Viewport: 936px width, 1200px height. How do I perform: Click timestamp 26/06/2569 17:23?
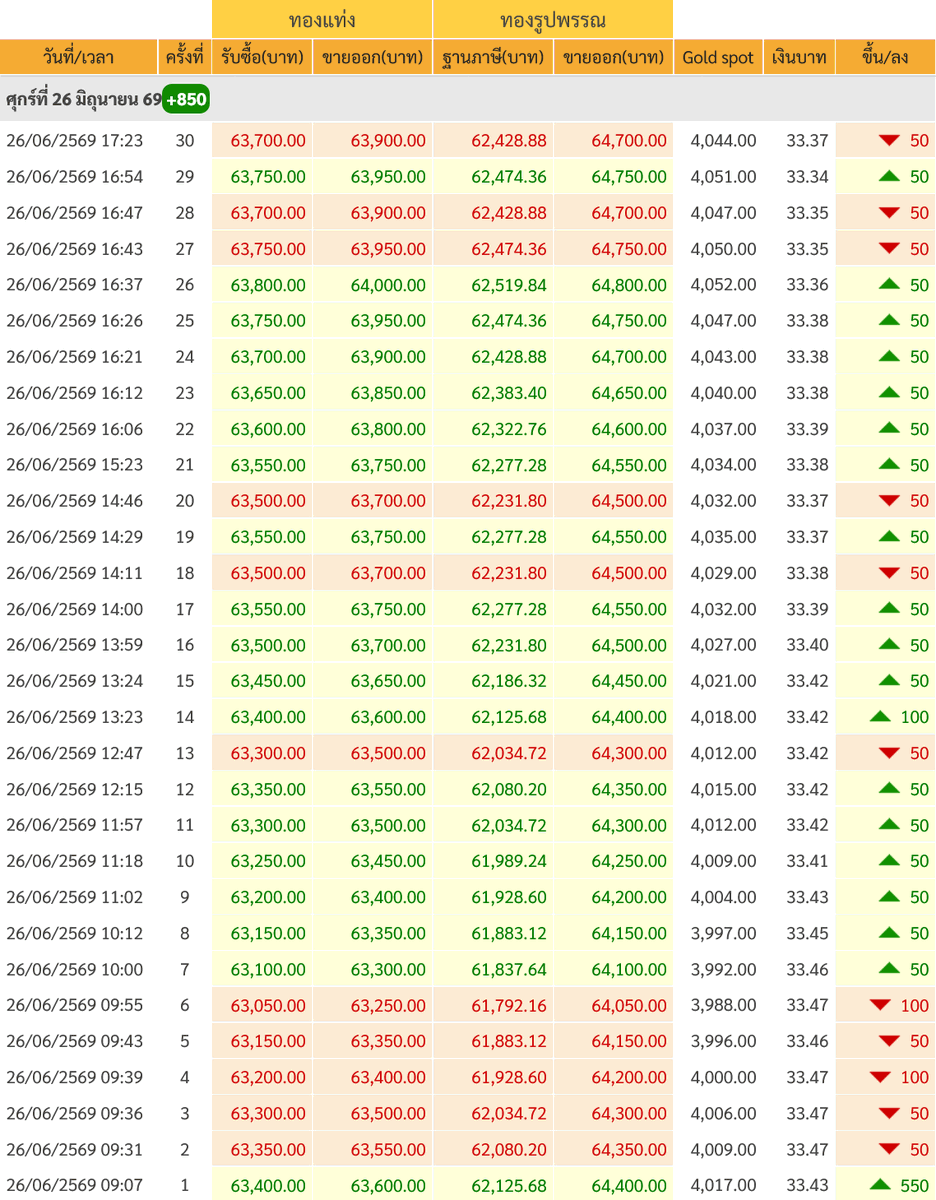point(75,141)
